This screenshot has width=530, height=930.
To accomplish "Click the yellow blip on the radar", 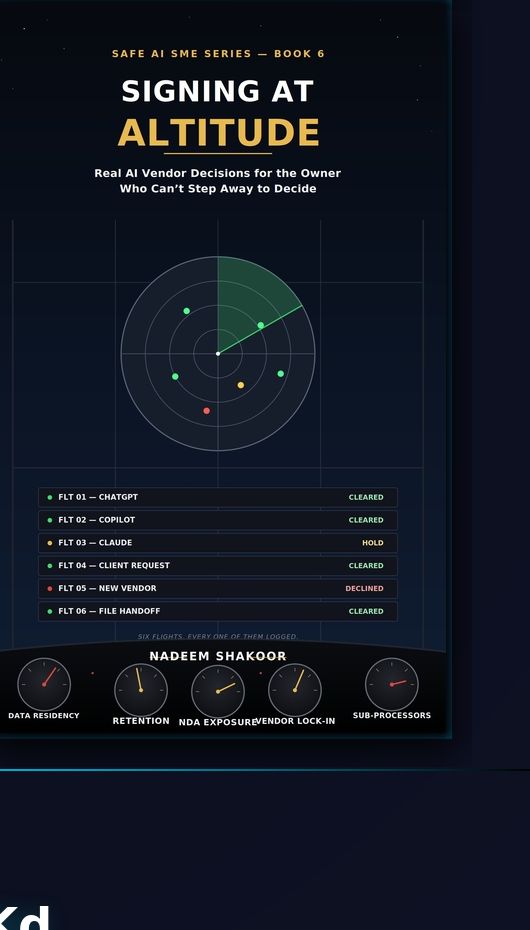I will (x=241, y=385).
